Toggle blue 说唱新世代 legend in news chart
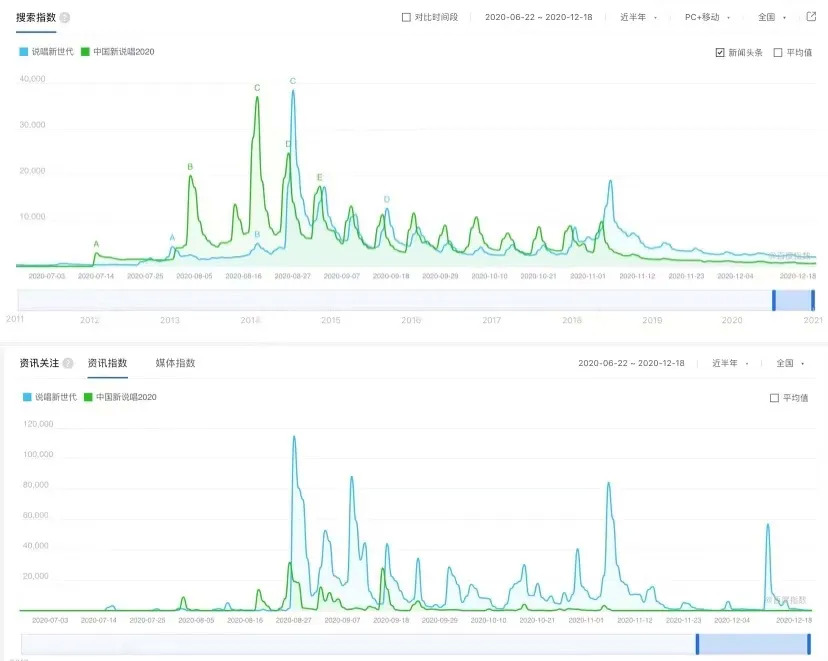The width and height of the screenshot is (828, 661). coord(50,397)
